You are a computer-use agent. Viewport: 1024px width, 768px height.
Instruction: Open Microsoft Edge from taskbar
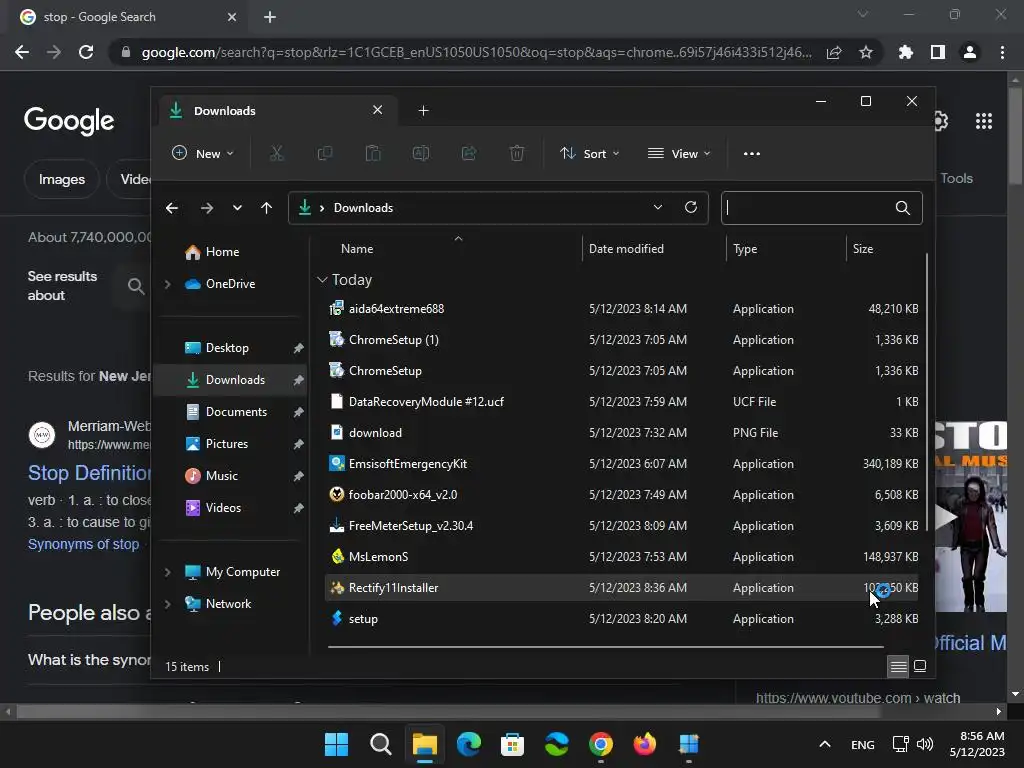tap(468, 744)
